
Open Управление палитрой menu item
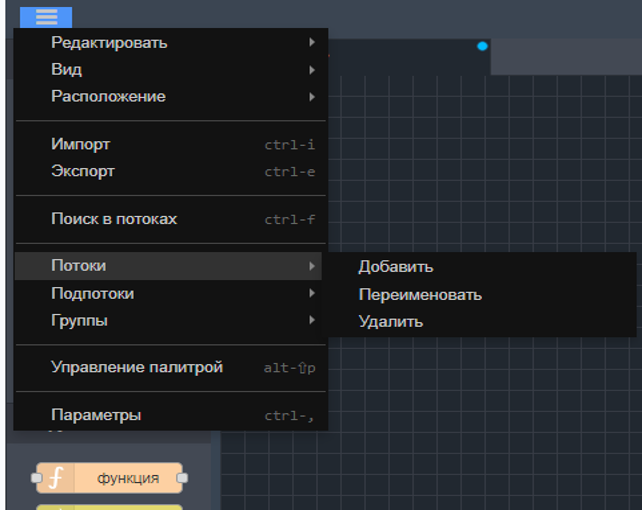coord(137,367)
